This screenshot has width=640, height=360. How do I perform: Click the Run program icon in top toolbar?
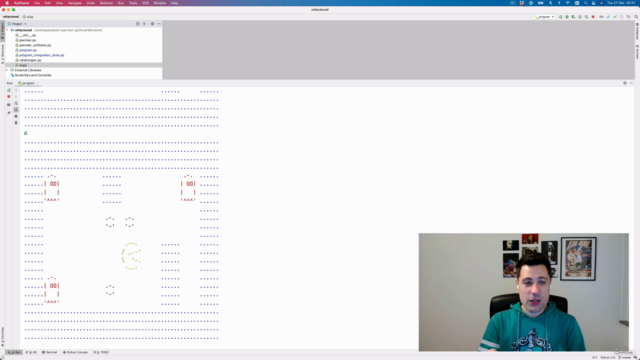(x=560, y=17)
